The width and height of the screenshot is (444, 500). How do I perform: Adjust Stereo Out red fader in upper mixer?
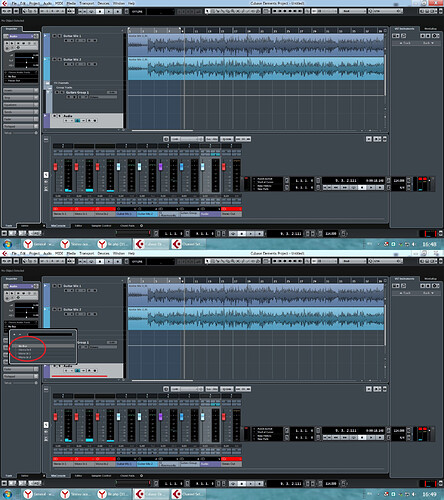[224, 167]
